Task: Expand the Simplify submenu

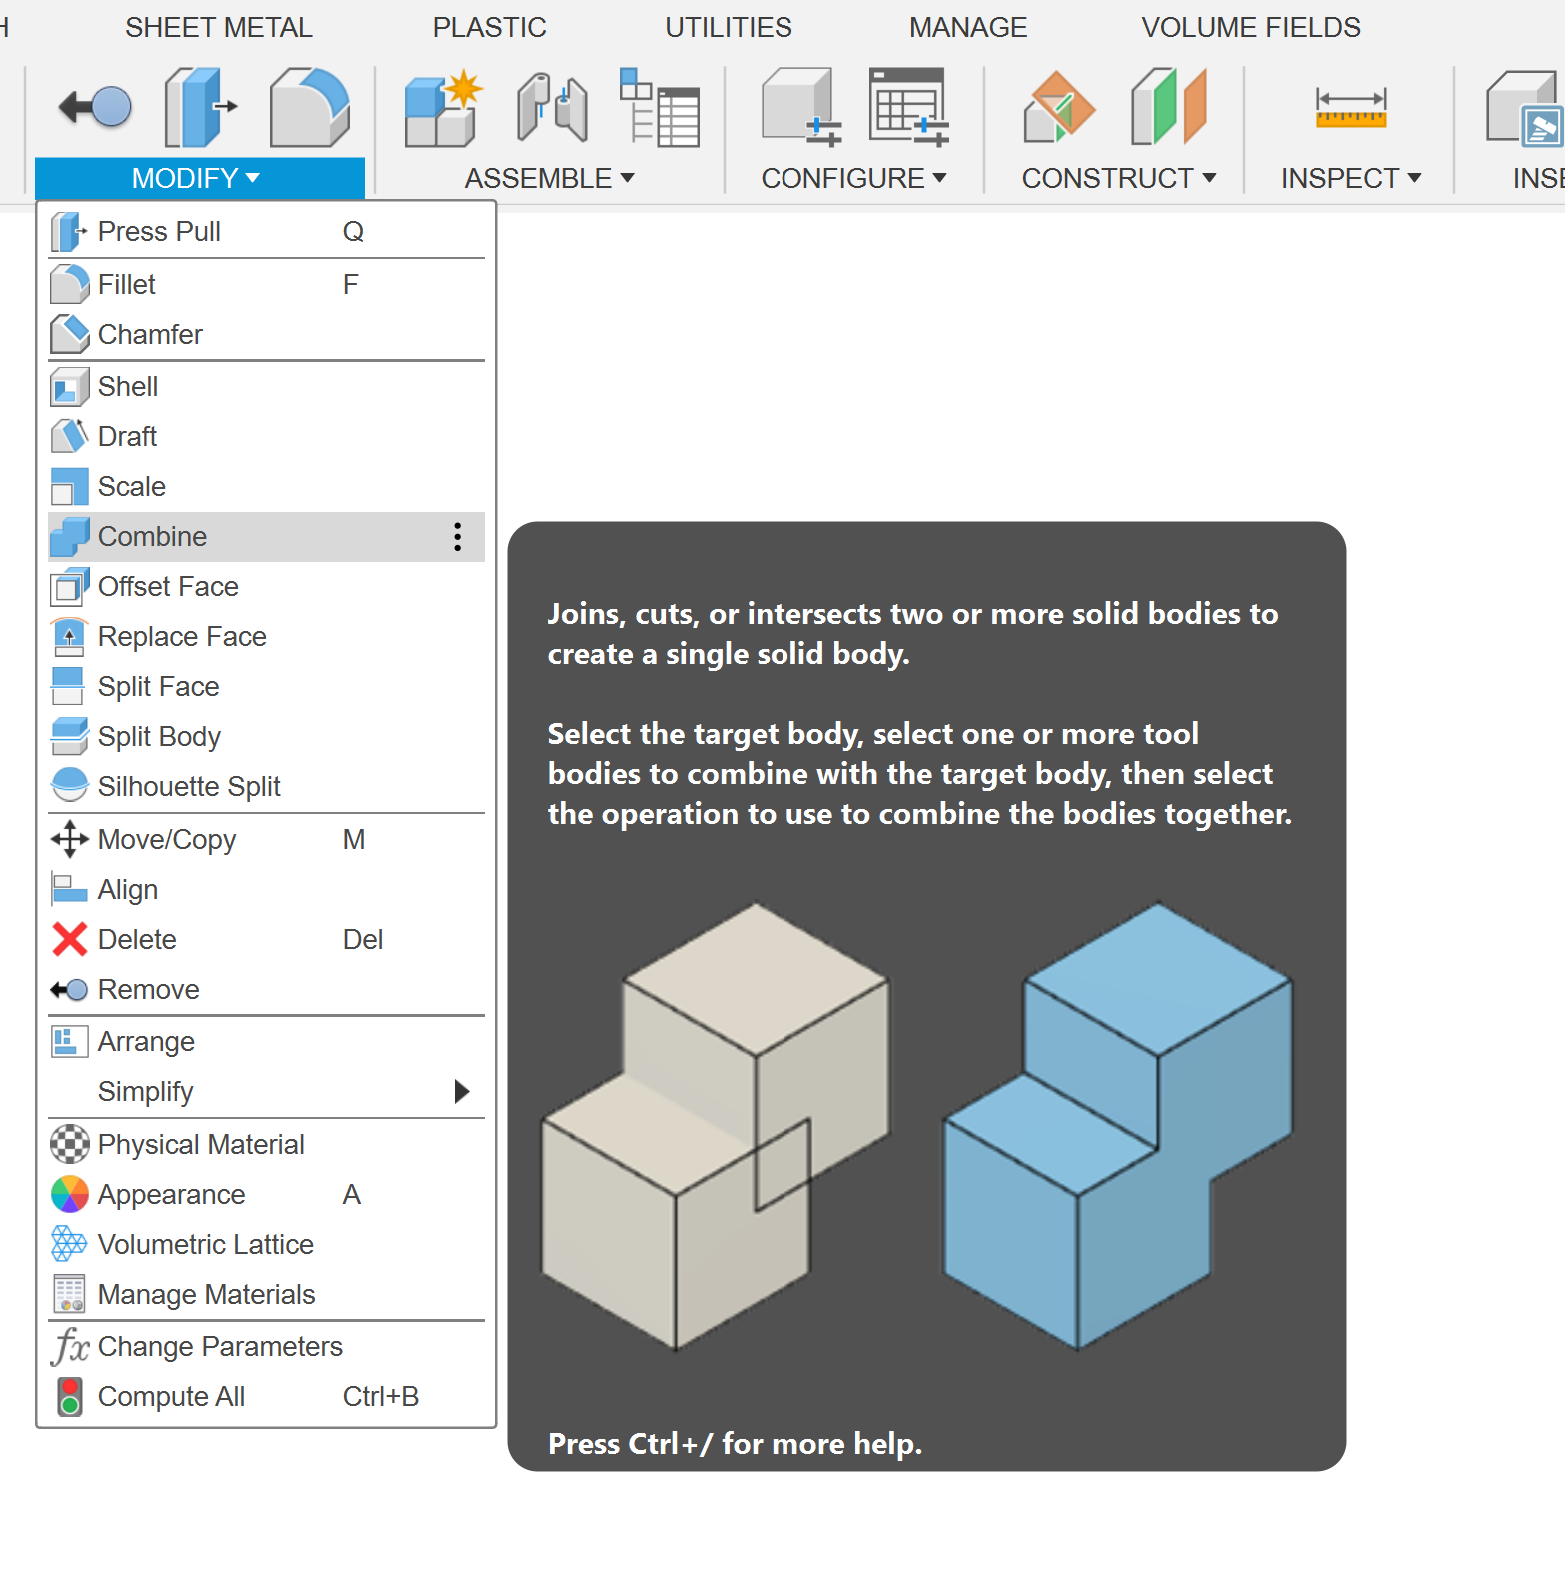Action: 266,1092
